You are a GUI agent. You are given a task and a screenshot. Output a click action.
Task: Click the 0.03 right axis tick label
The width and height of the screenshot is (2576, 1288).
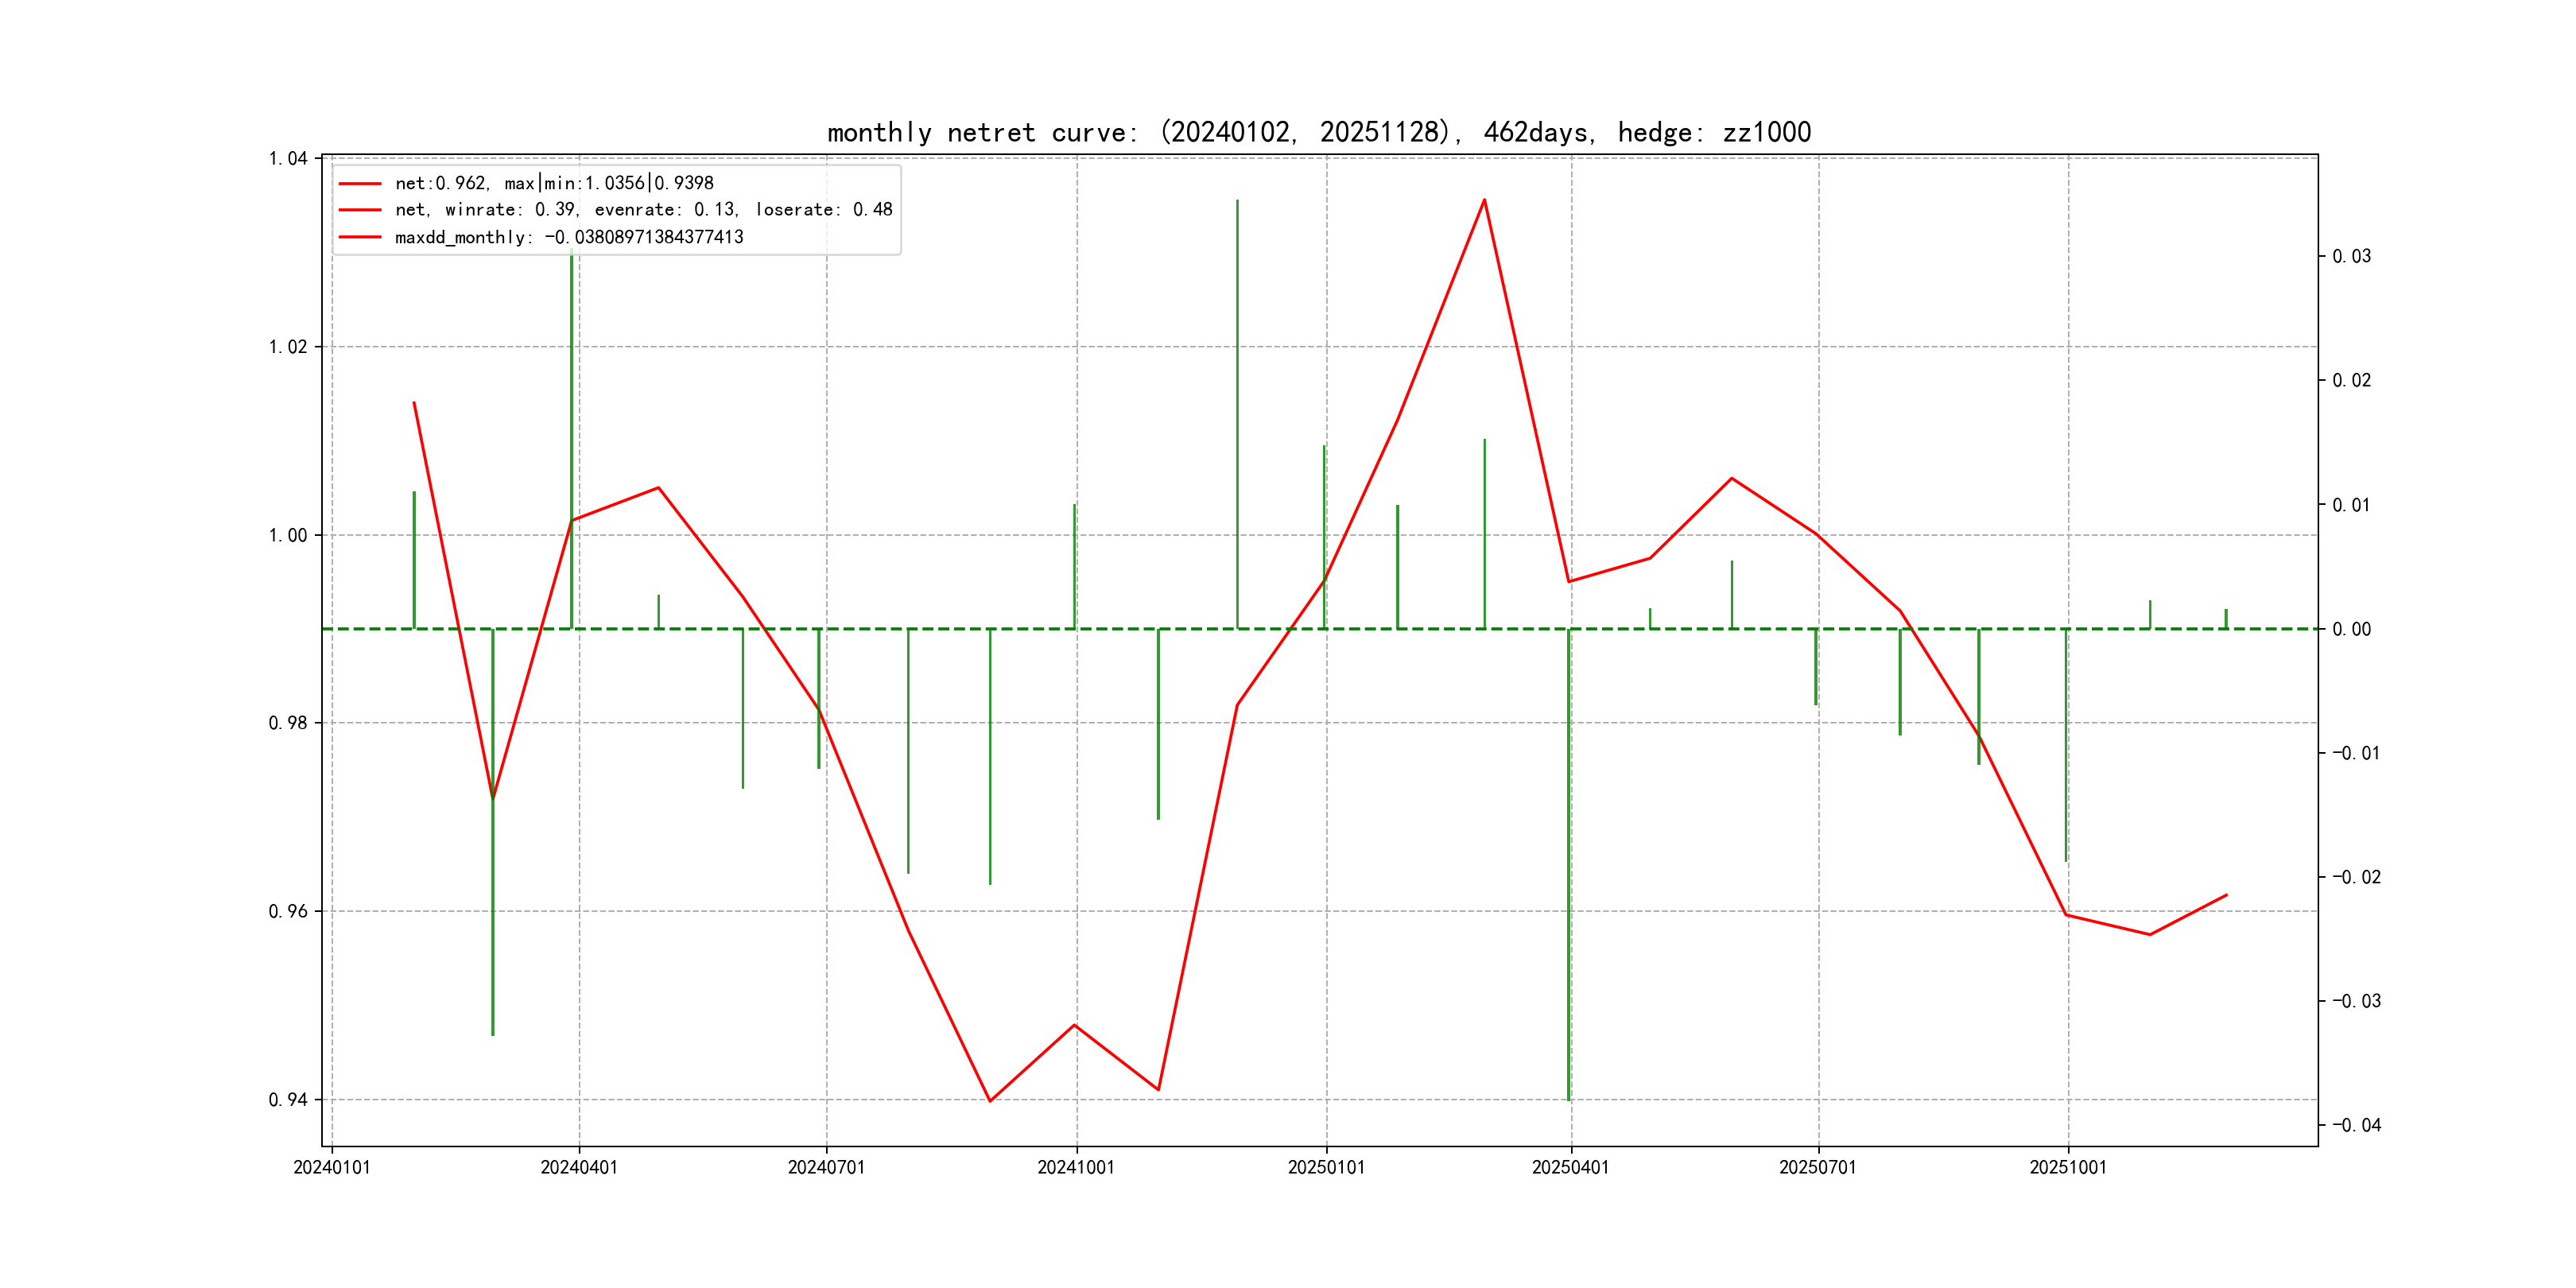[x=2351, y=256]
